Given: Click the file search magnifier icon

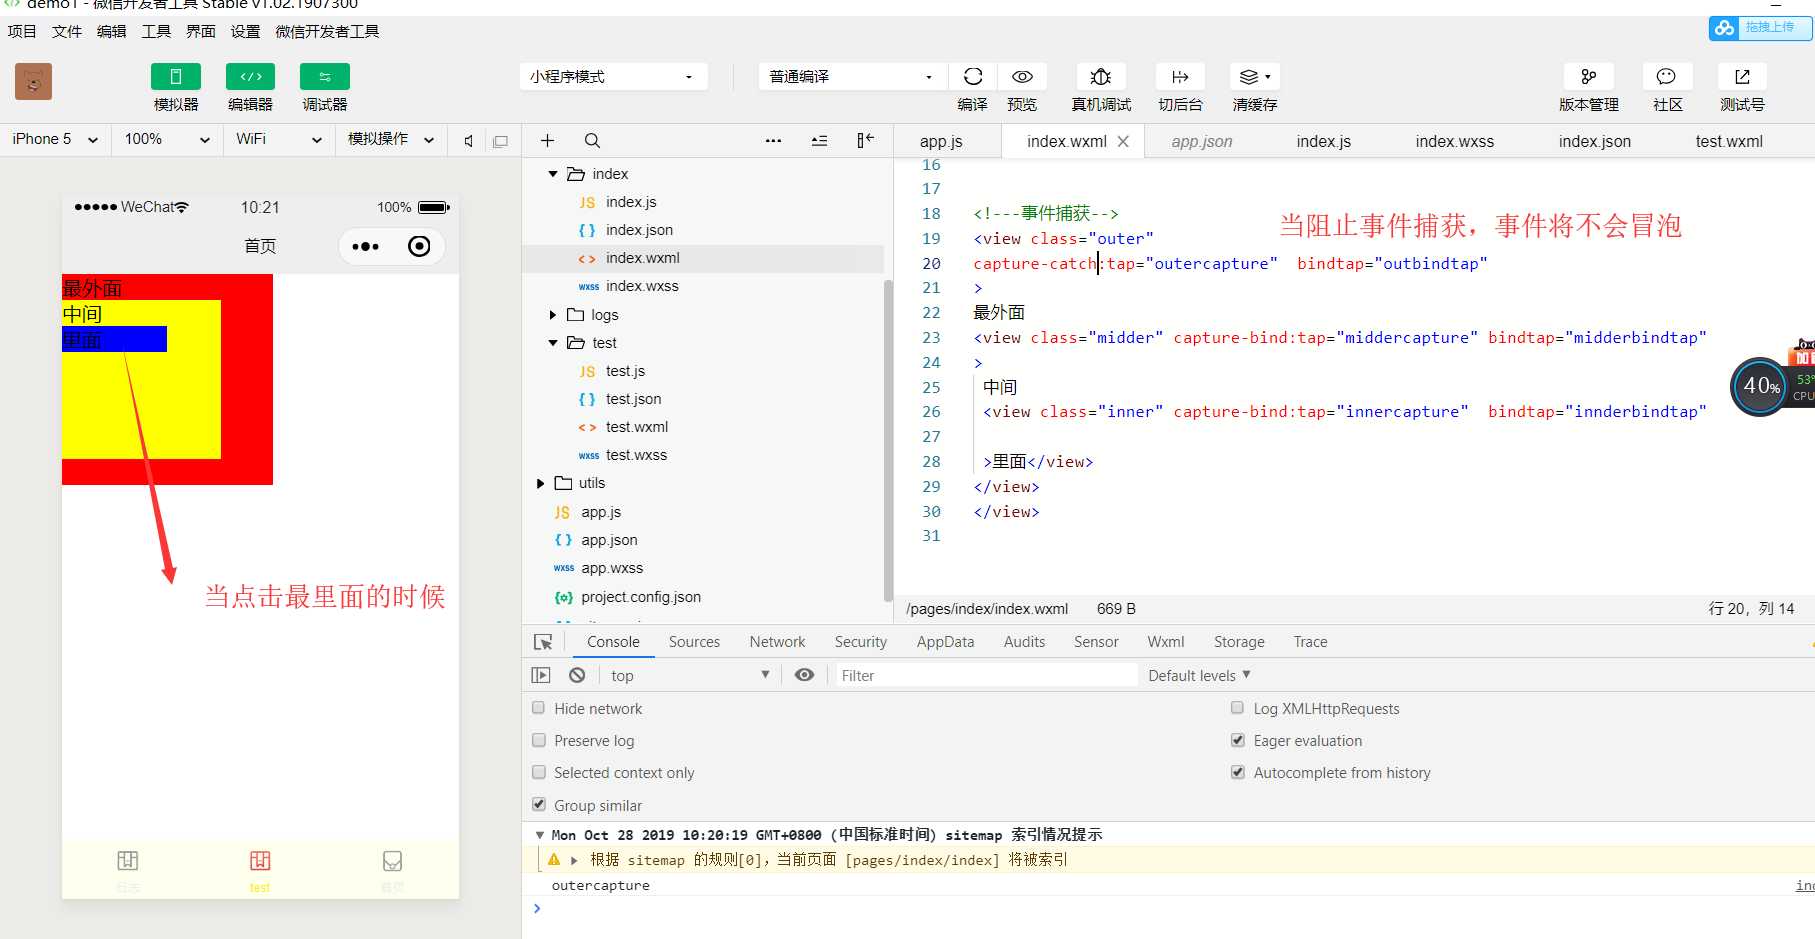Looking at the screenshot, I should [x=592, y=141].
